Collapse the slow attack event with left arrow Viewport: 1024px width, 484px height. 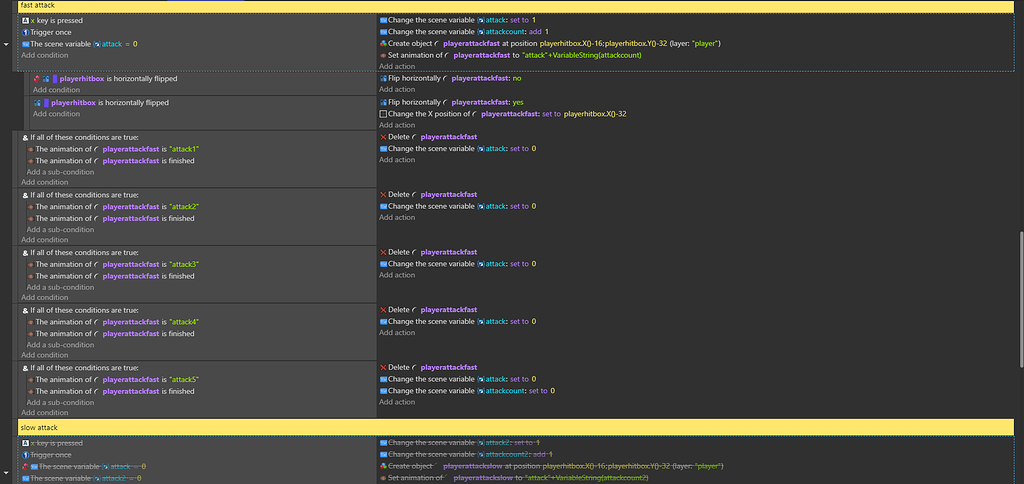[6, 472]
